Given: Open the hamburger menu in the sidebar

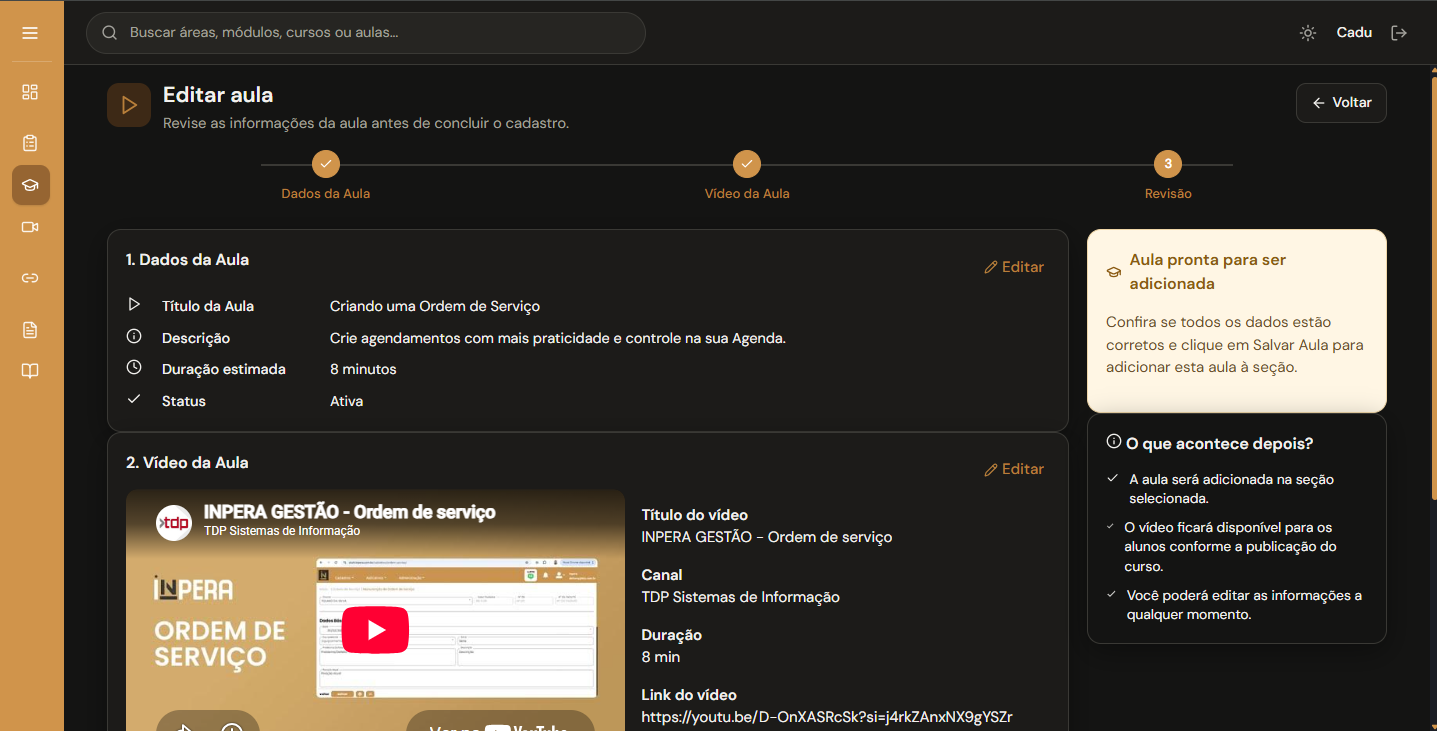Looking at the screenshot, I should [x=30, y=33].
